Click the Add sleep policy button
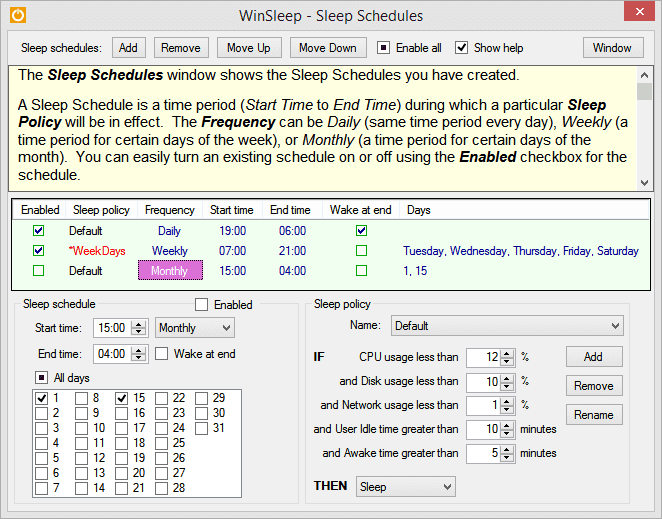The image size is (662, 519). pyautogui.click(x=594, y=357)
